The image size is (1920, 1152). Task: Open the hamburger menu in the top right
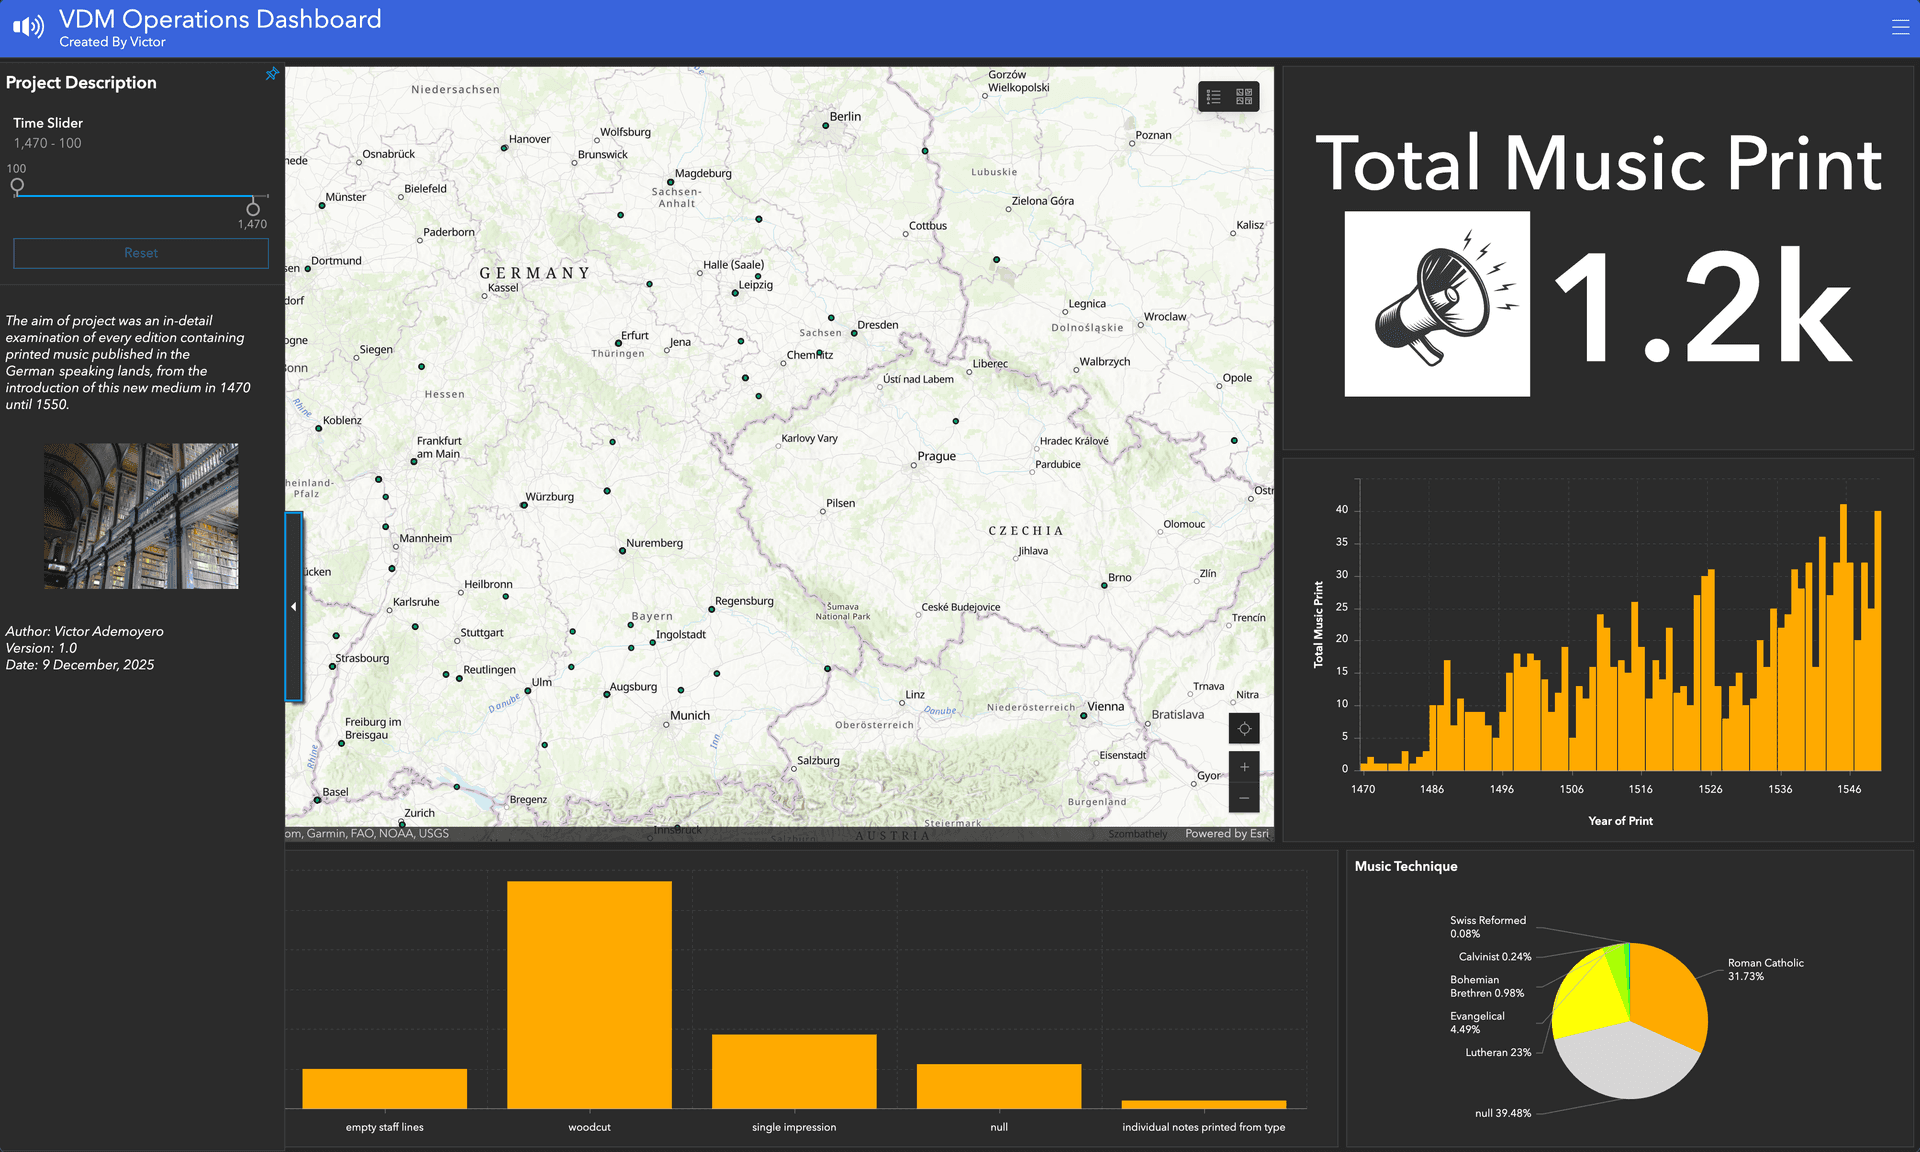[x=1899, y=27]
